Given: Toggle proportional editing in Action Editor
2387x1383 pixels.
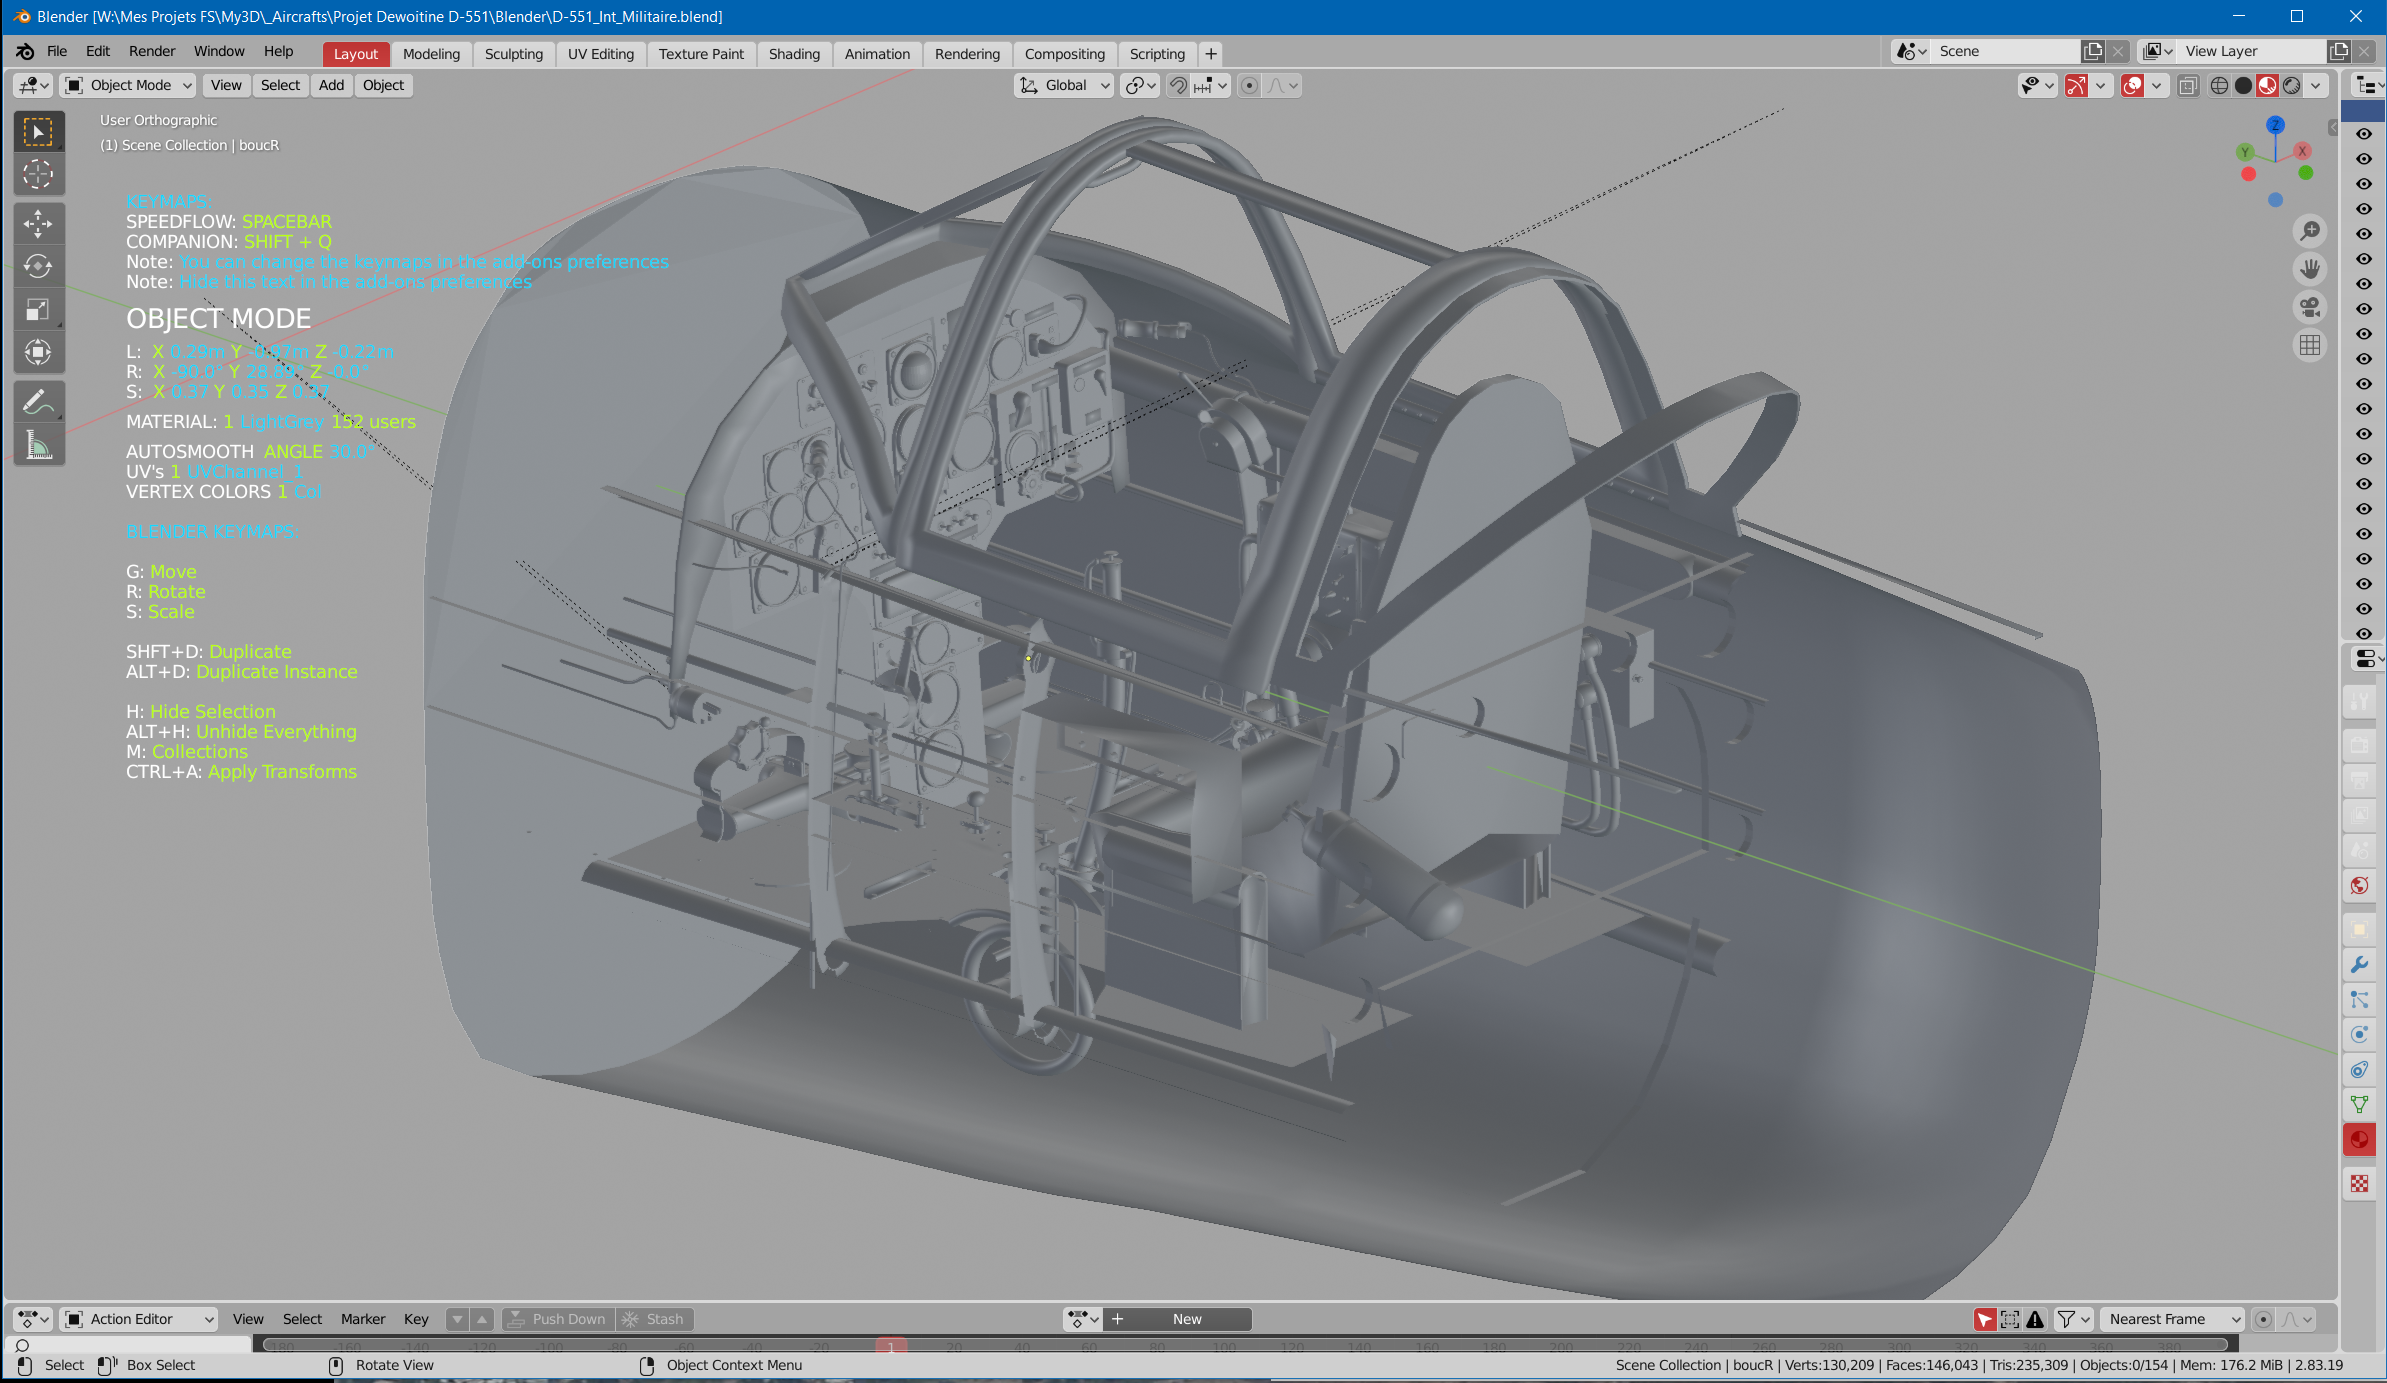Looking at the screenshot, I should (2264, 1319).
